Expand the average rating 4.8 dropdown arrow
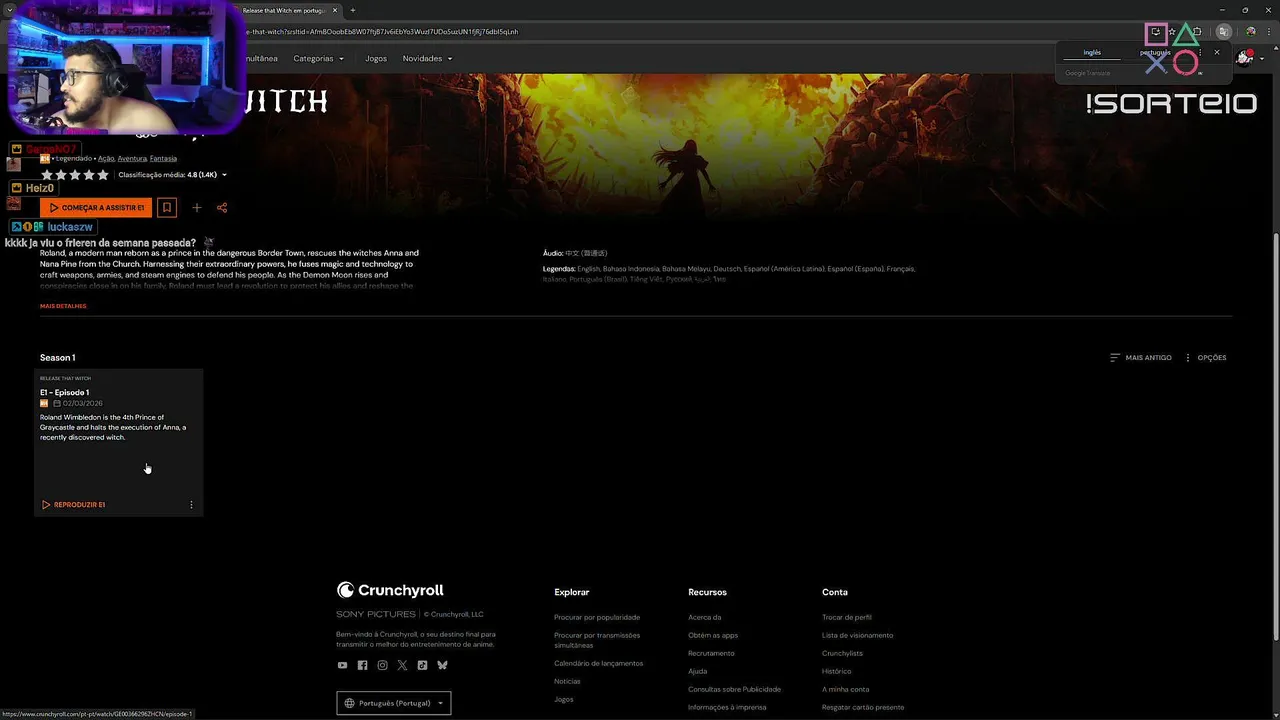Viewport: 1280px width, 720px height. pos(224,175)
